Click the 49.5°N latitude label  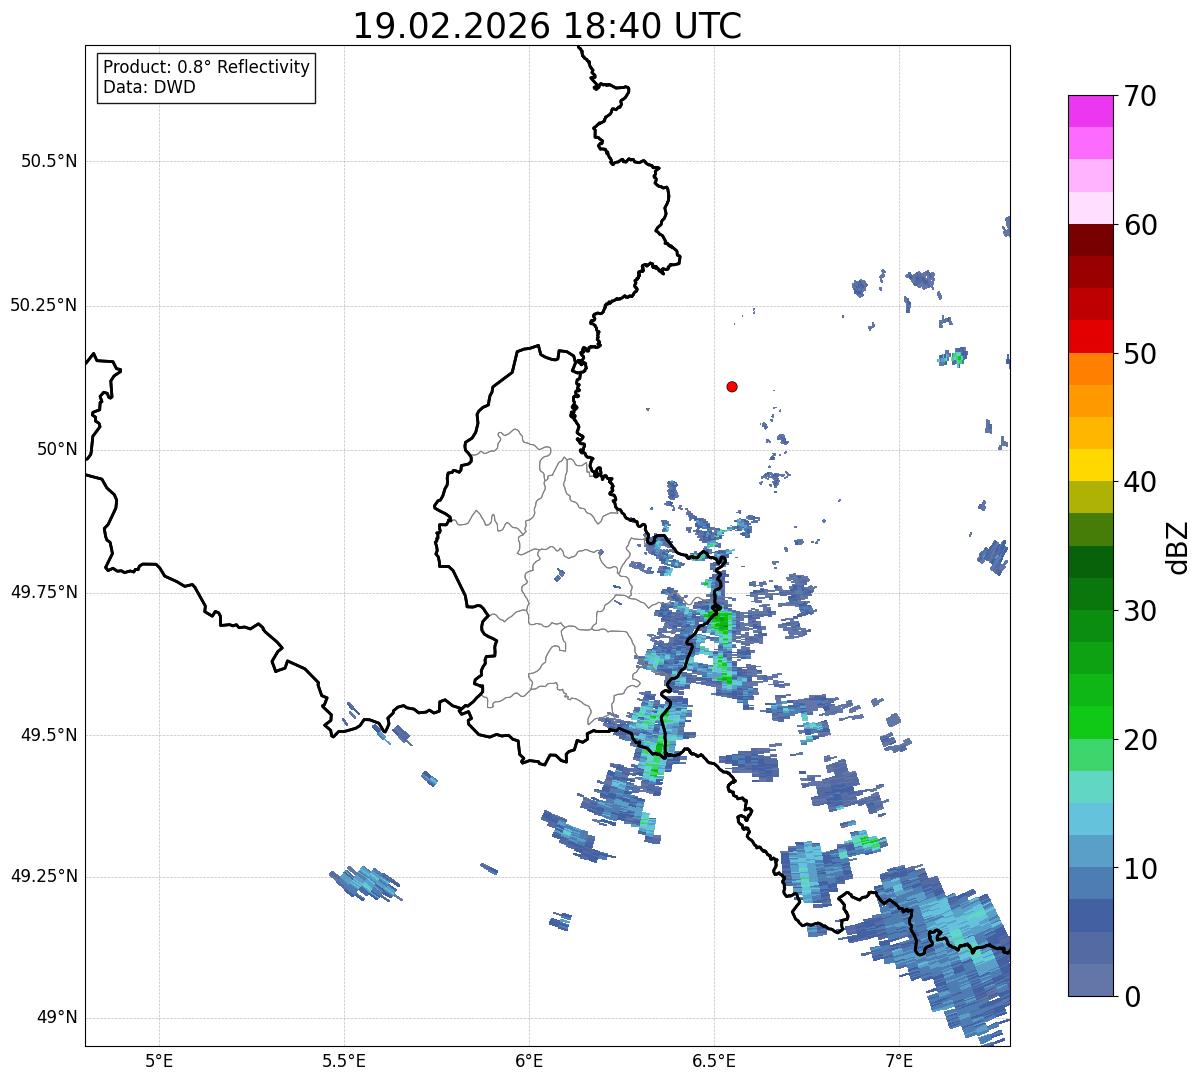tap(48, 735)
